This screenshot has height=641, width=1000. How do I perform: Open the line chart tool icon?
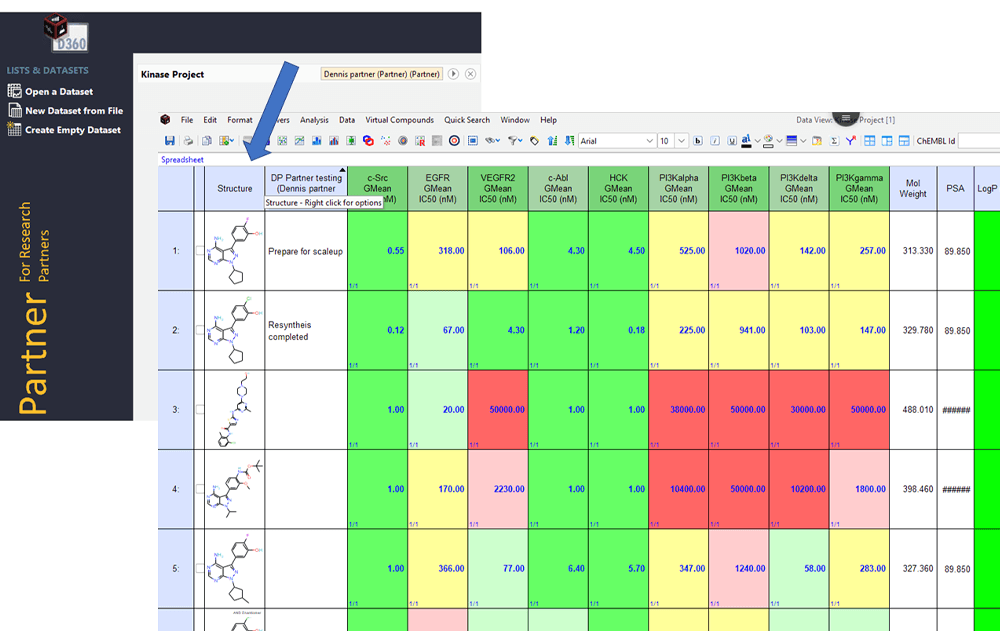pos(299,141)
